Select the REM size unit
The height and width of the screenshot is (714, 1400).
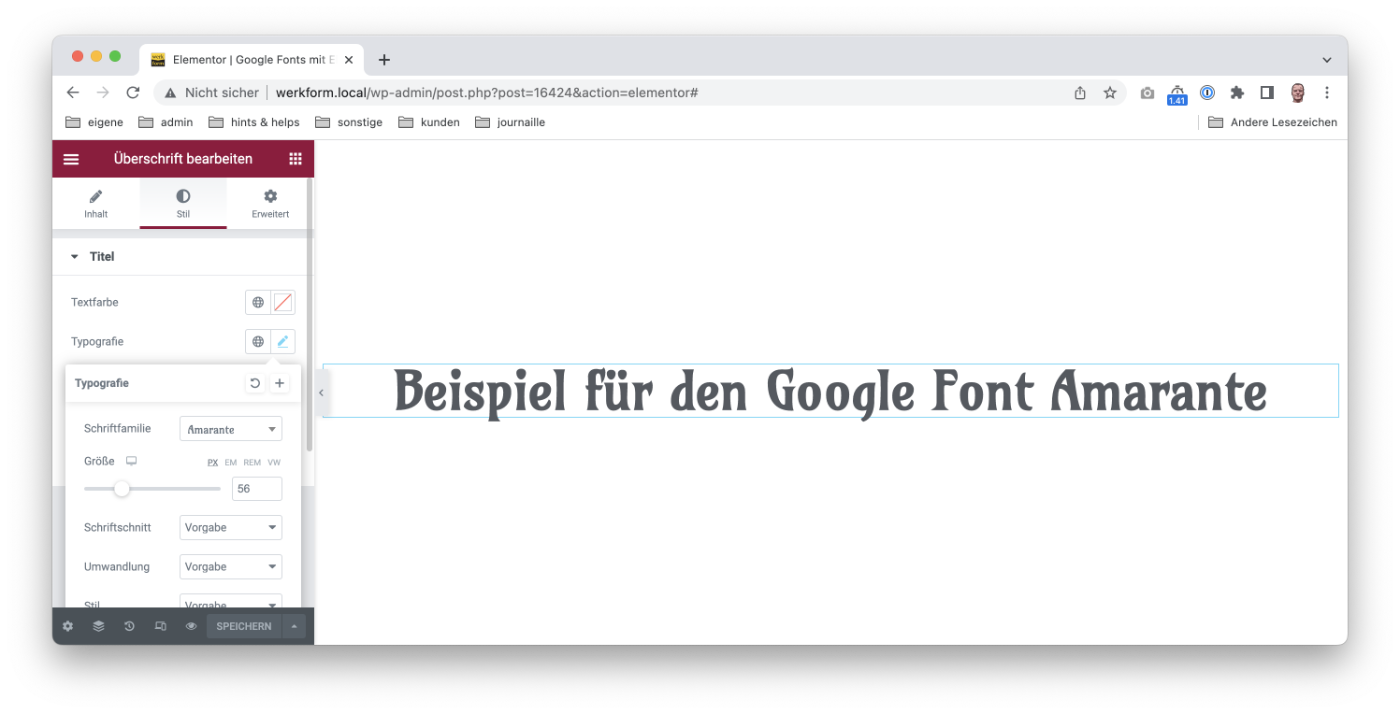[x=252, y=462]
